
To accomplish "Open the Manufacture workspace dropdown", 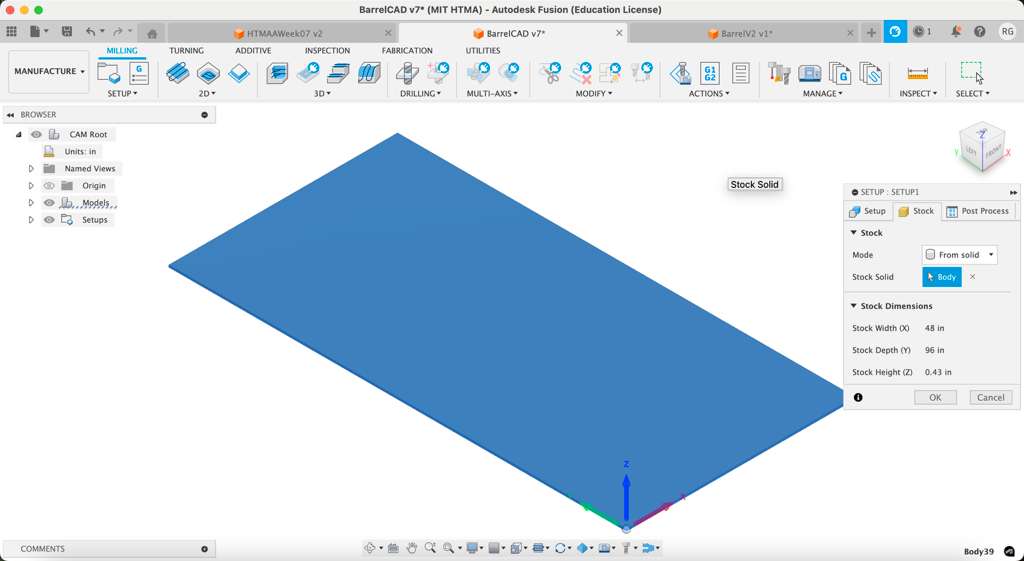I will [49, 72].
